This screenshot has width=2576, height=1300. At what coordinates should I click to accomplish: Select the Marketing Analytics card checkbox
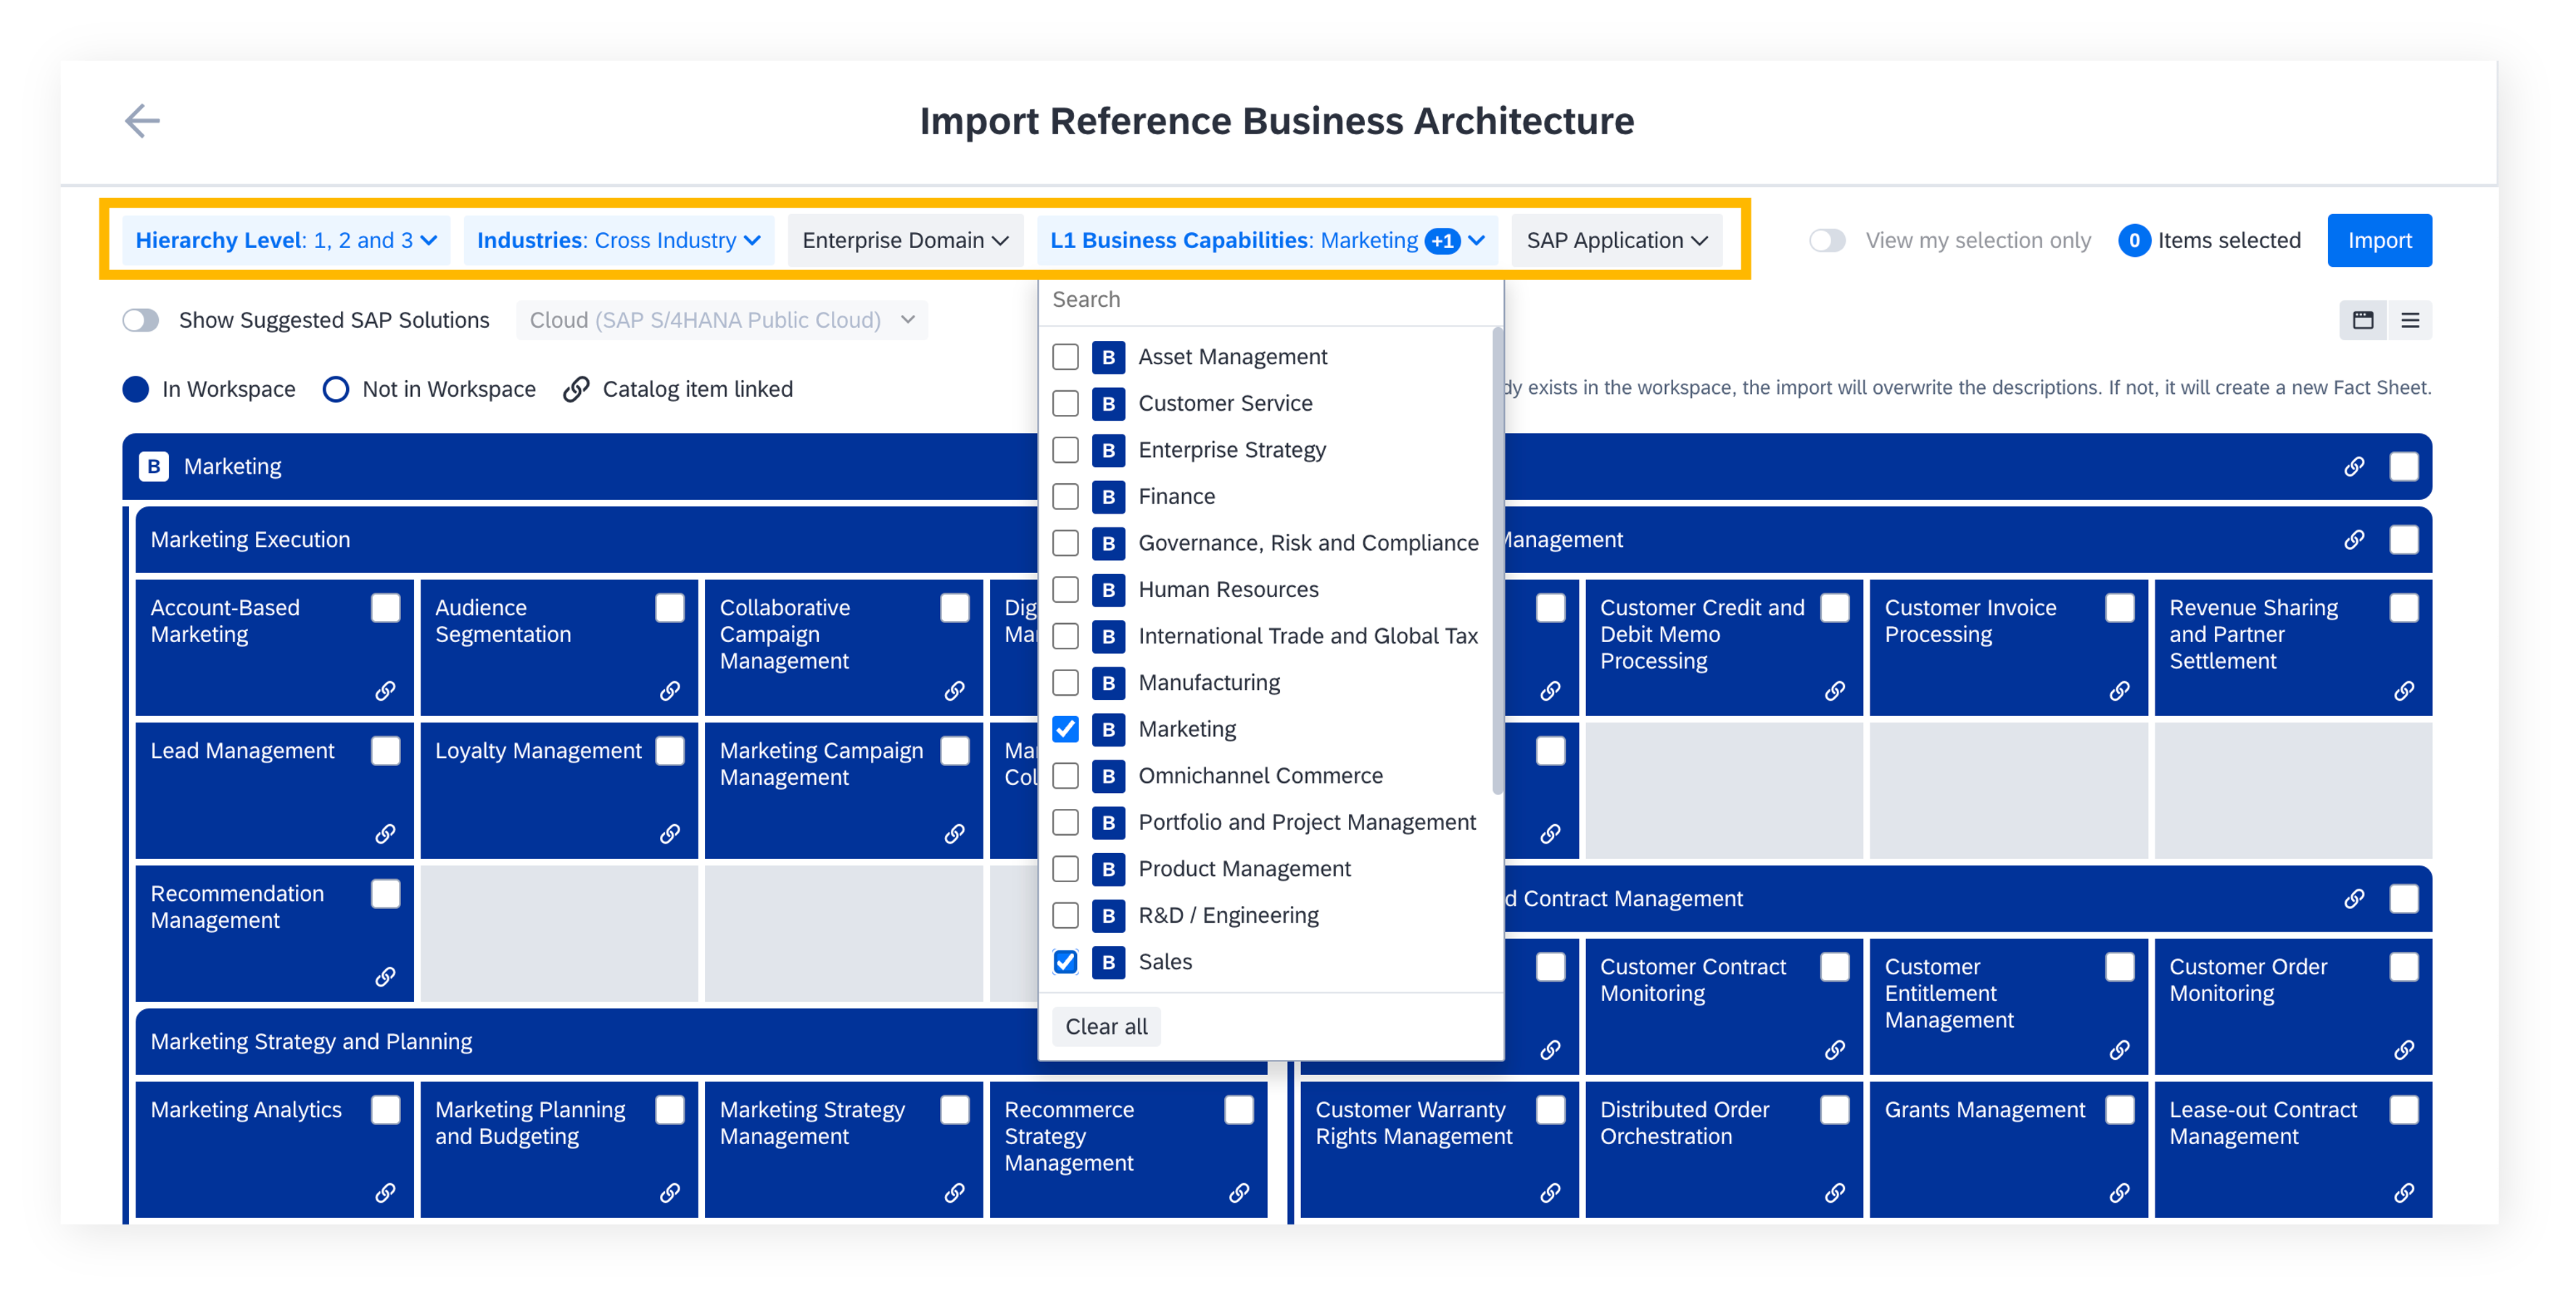point(386,1110)
